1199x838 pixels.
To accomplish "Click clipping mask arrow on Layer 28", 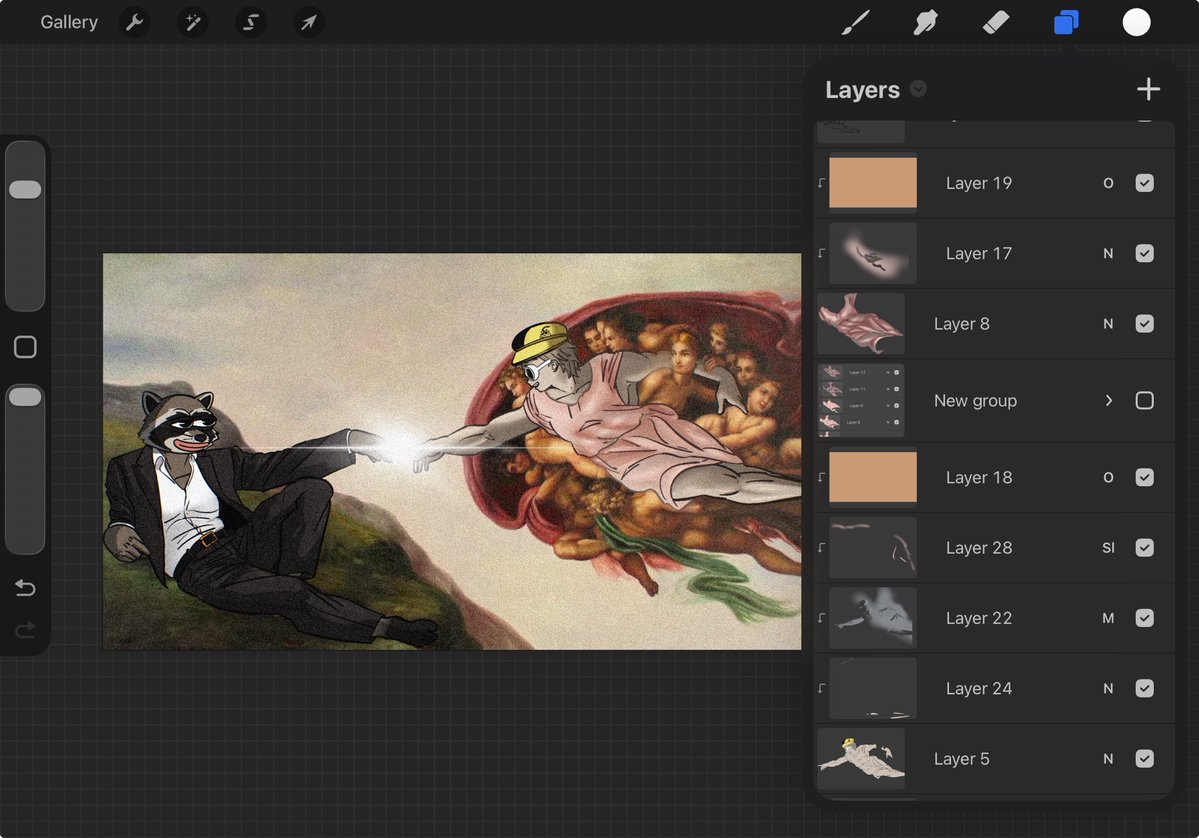I will pyautogui.click(x=821, y=547).
